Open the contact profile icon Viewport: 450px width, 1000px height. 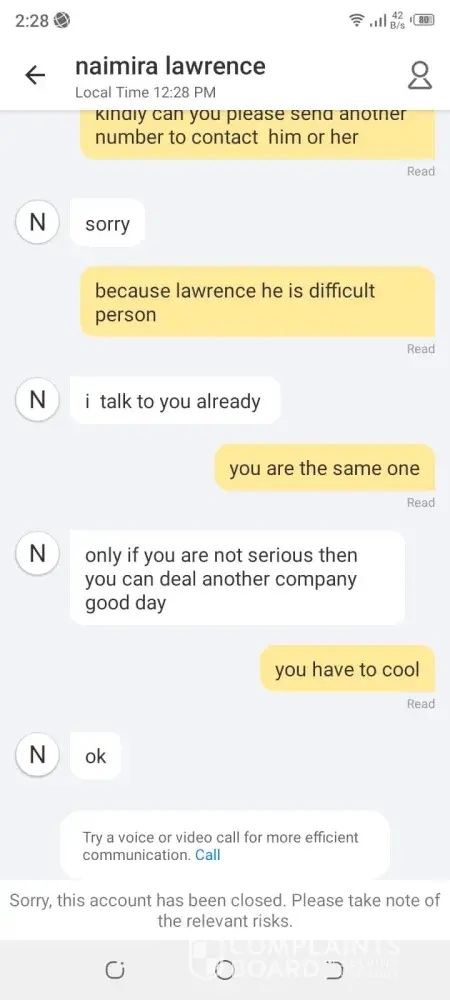419,75
